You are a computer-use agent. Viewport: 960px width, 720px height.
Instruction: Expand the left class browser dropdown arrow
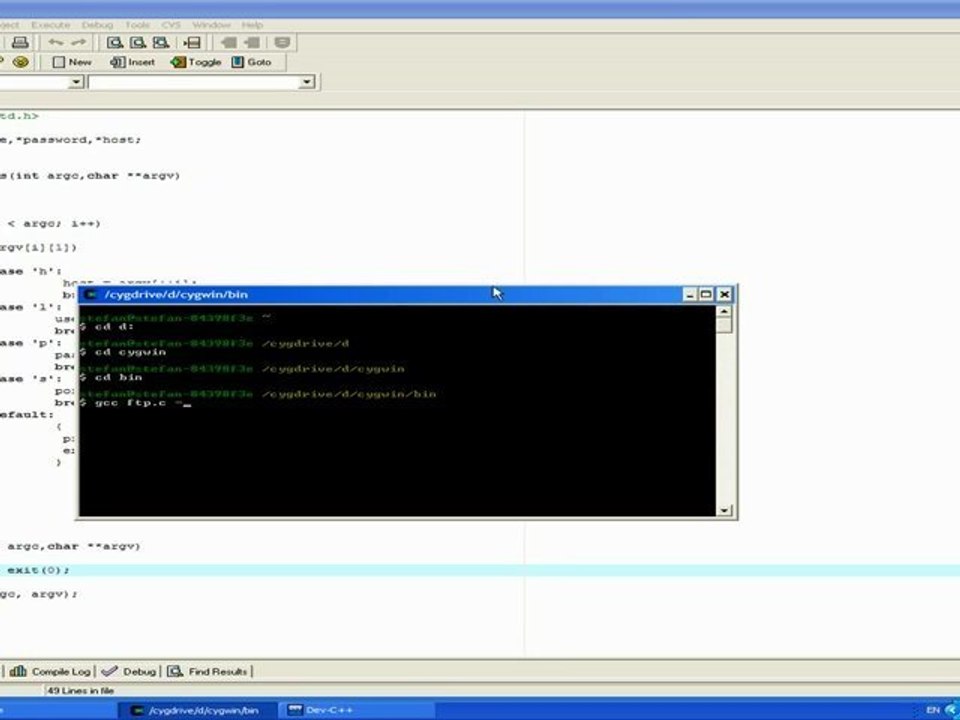point(76,82)
